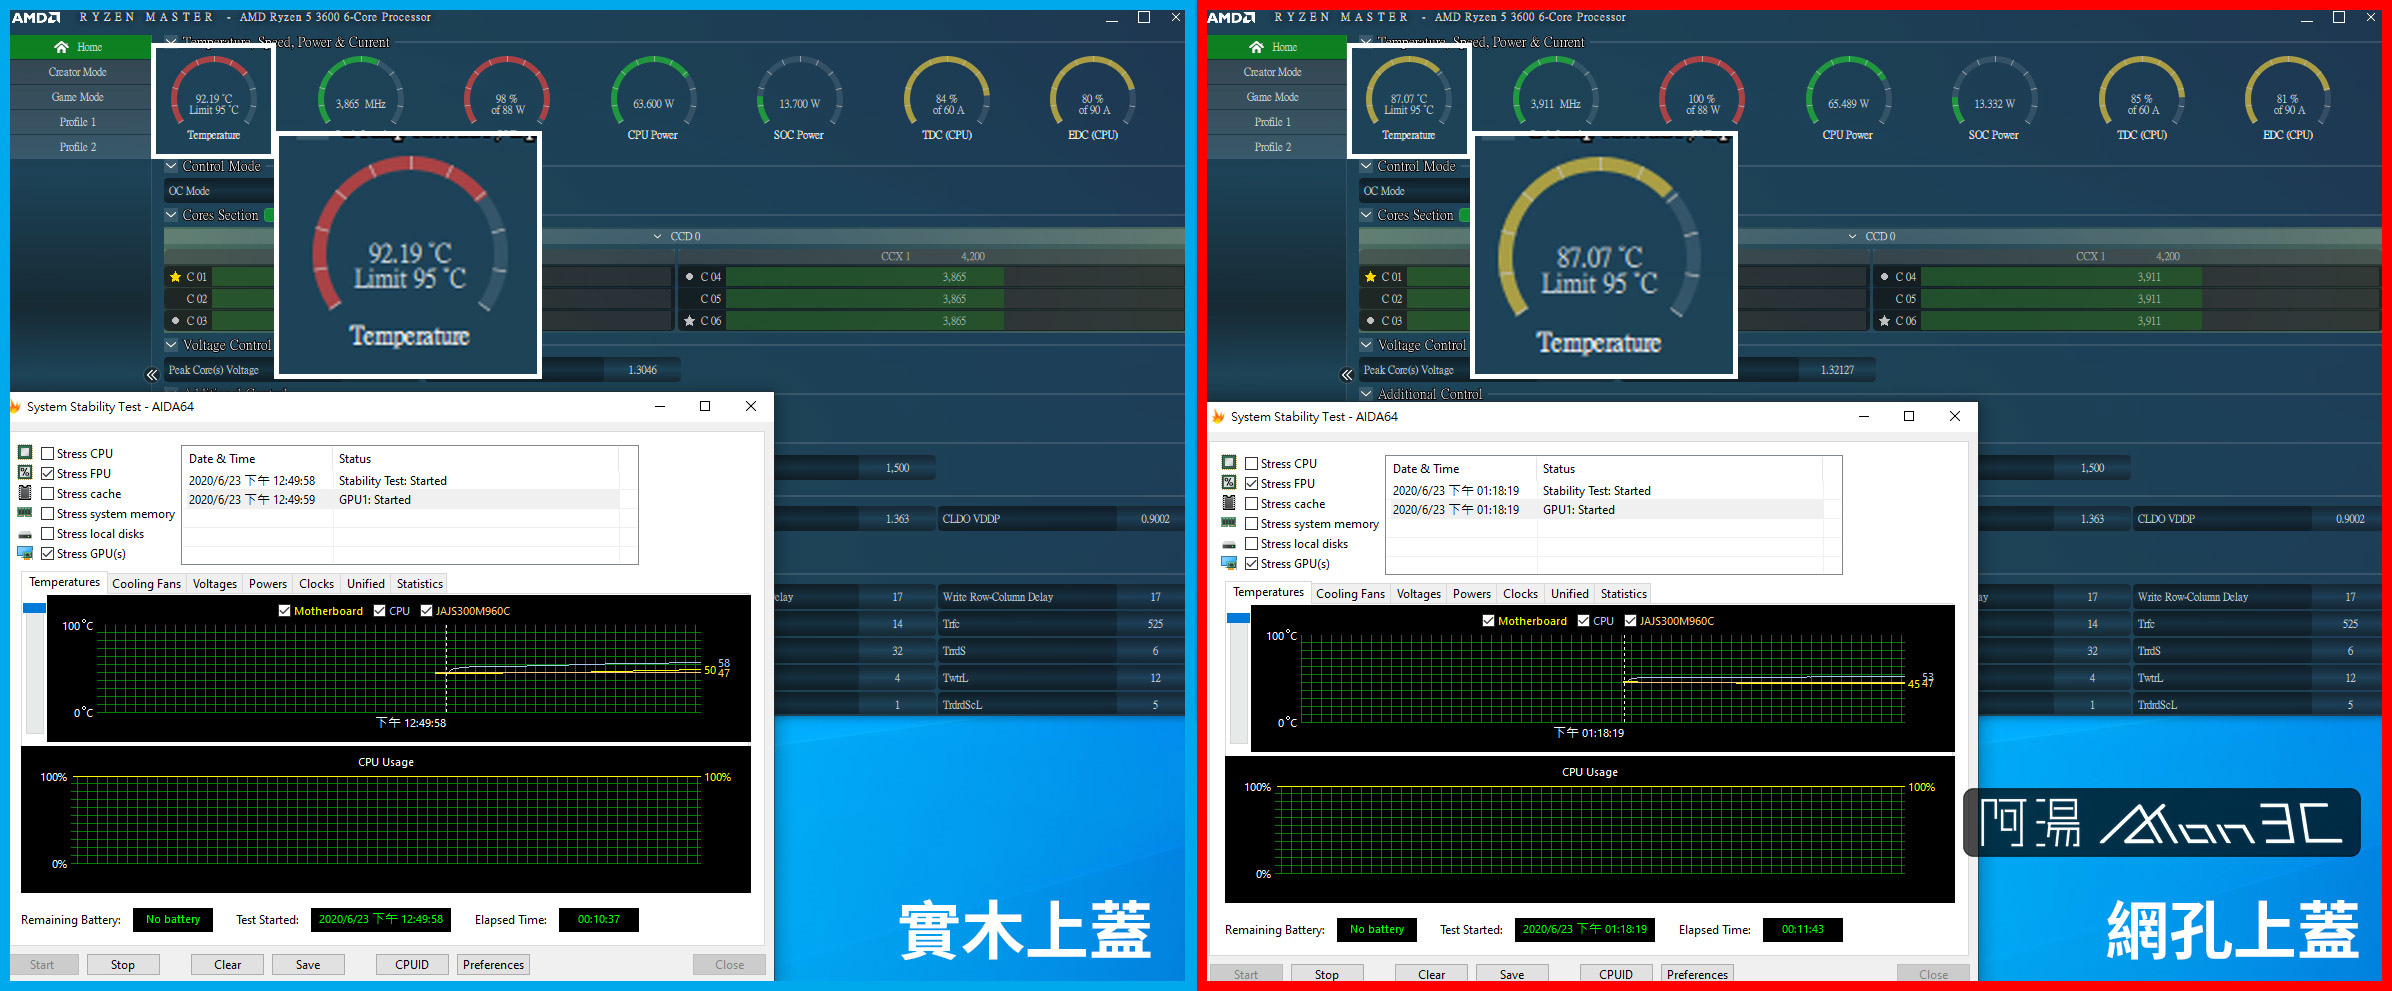Viewport: 2392px width, 991px height.
Task: Open CPUID in 01:18:19 AIDA64 window
Action: click(1616, 974)
